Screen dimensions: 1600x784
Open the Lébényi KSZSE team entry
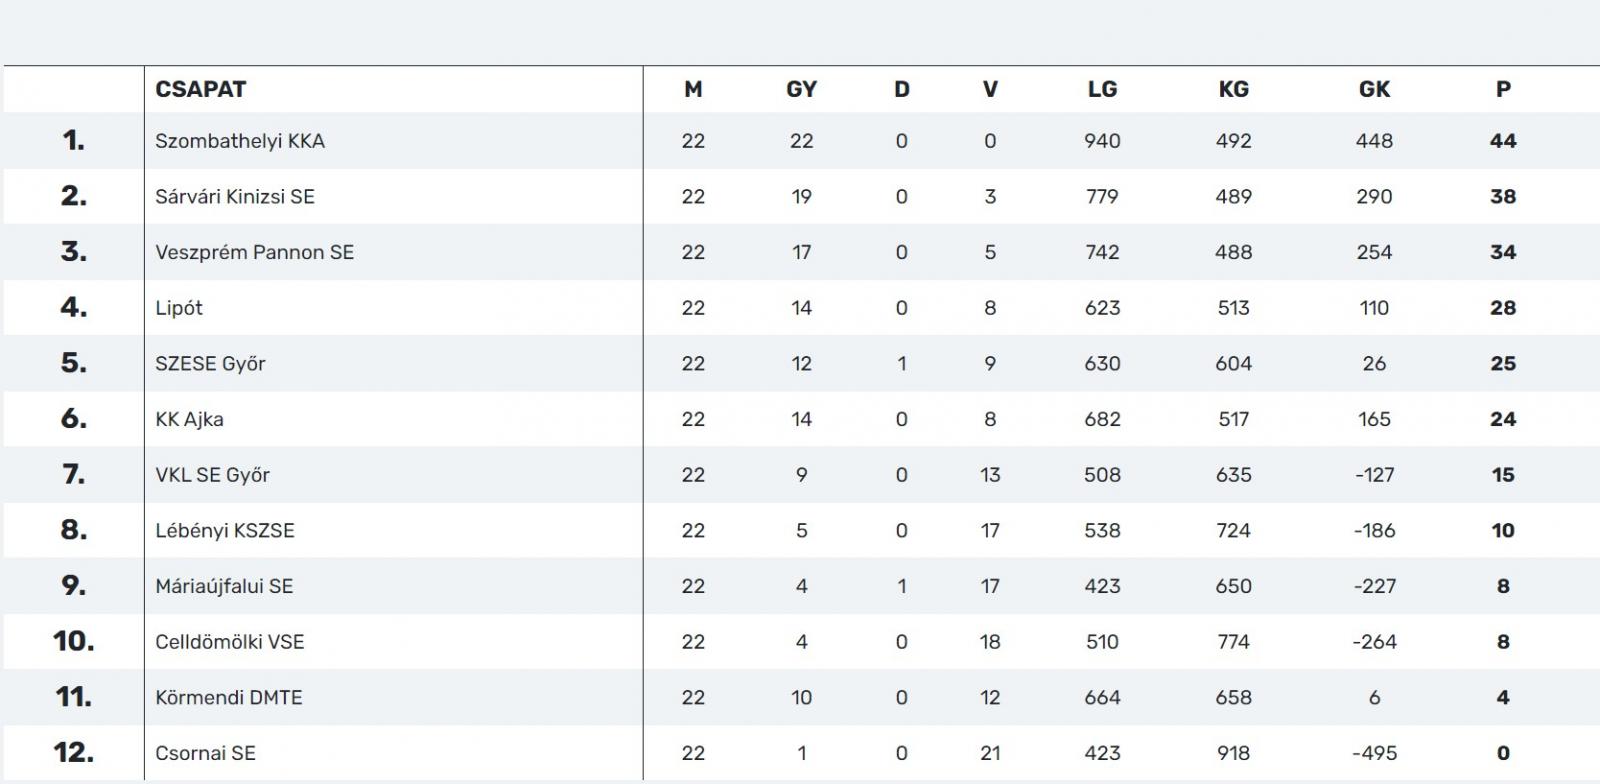tap(225, 531)
